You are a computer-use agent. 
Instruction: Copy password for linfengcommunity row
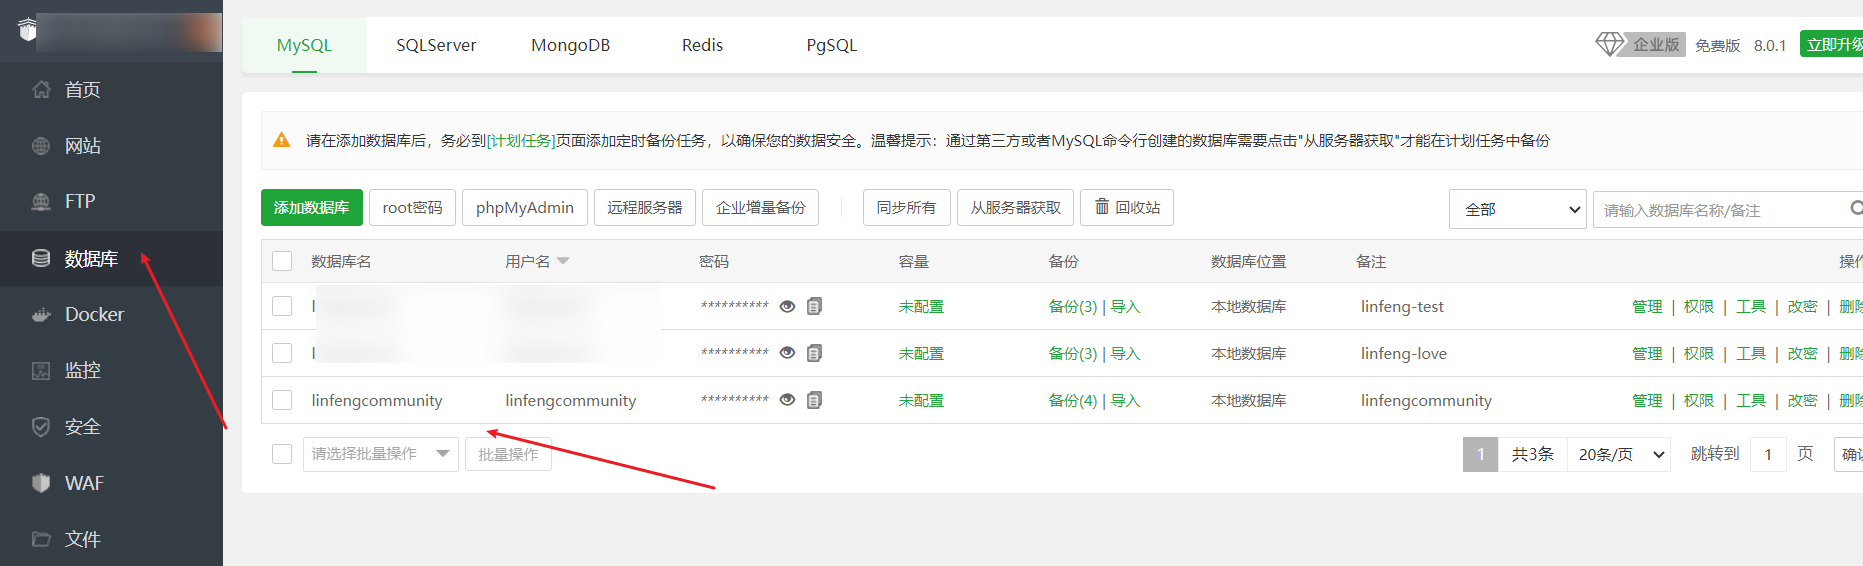point(814,400)
